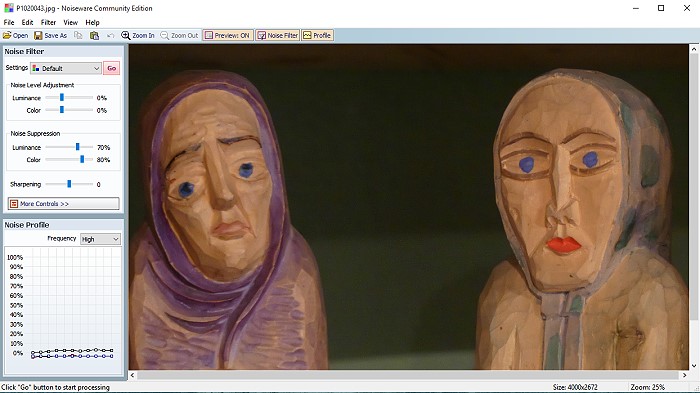
Task: Open the Settings Default dropdown
Action: pos(66,68)
